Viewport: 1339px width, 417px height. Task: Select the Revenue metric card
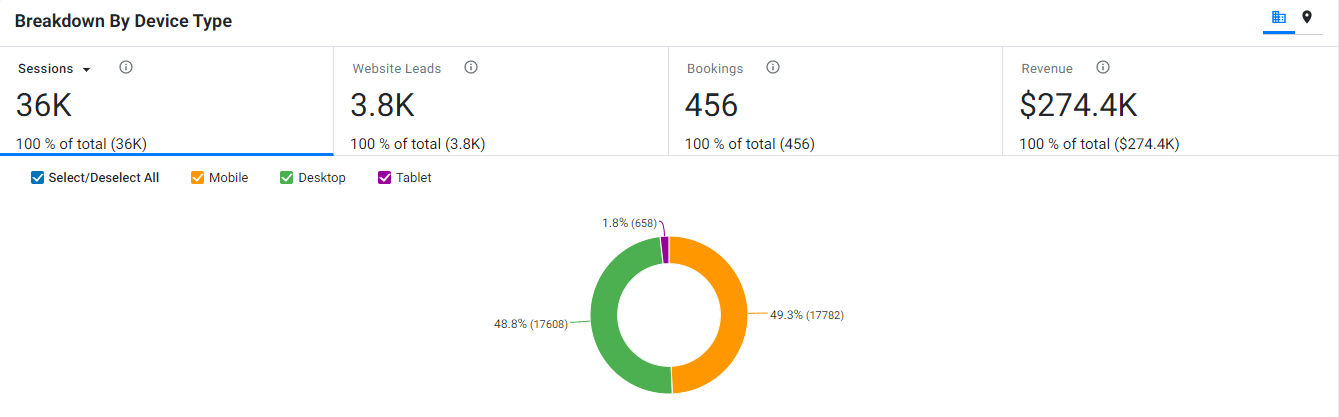[1170, 101]
